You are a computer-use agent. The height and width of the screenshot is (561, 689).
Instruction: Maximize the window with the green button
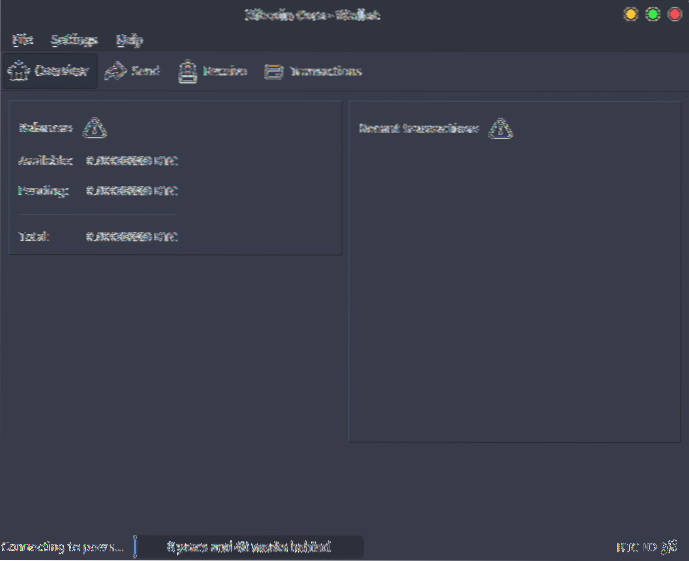click(652, 14)
